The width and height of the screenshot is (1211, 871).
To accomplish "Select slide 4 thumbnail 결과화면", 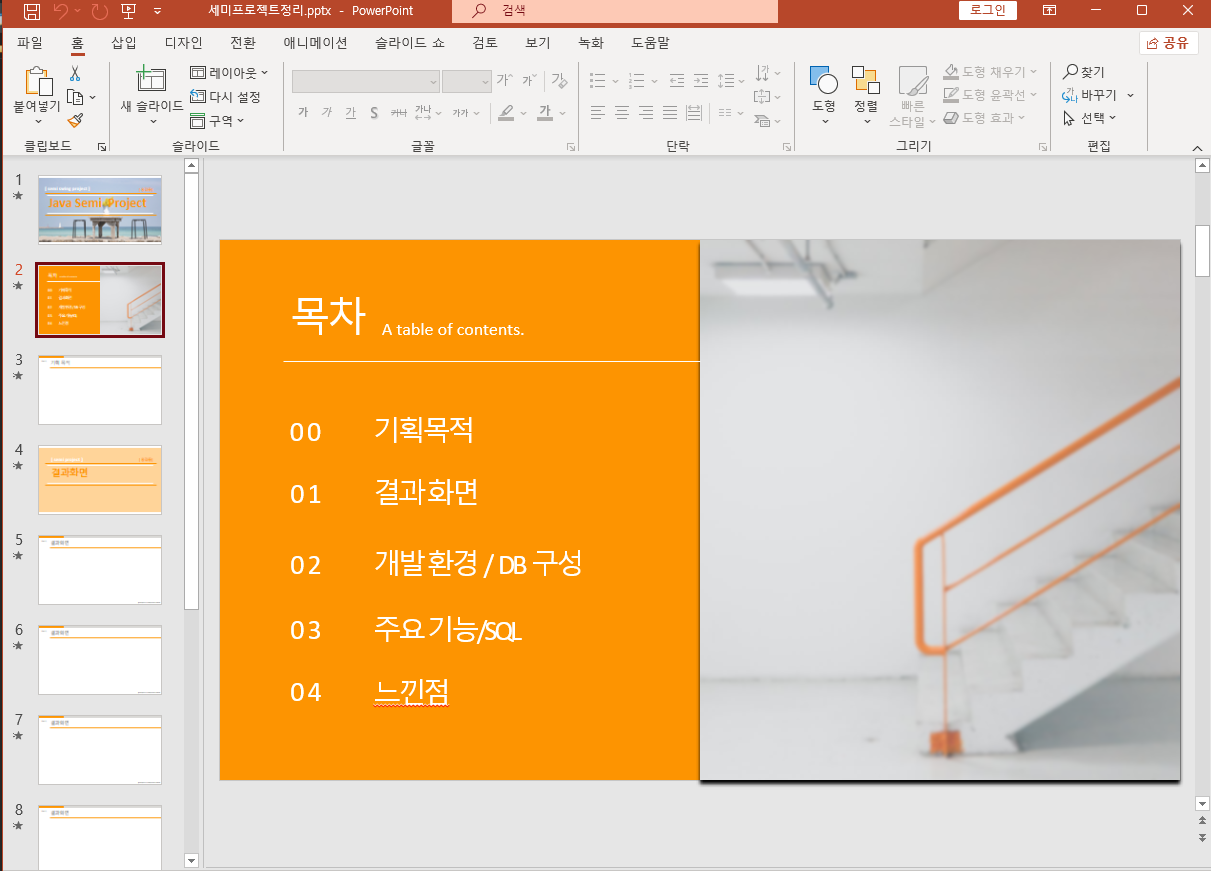I will pyautogui.click(x=100, y=480).
